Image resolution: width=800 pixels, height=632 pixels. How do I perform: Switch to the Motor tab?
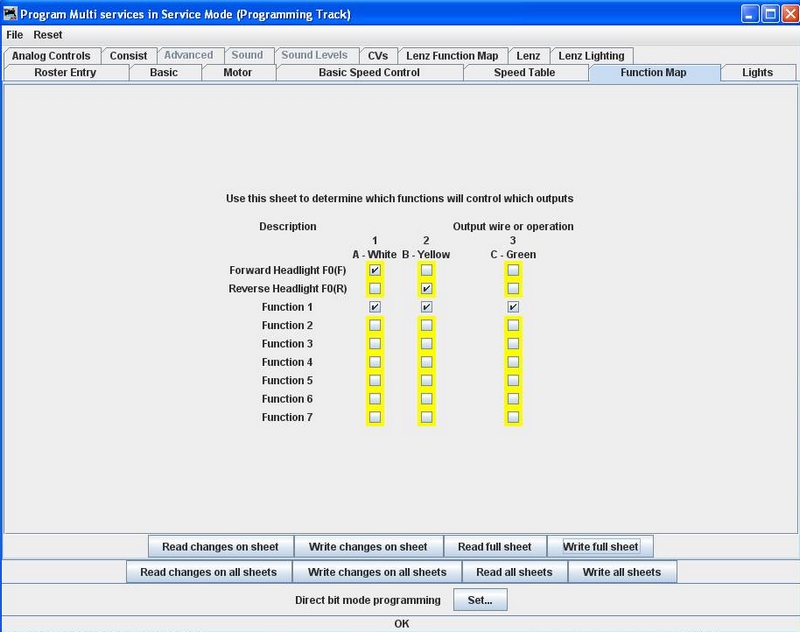(238, 72)
